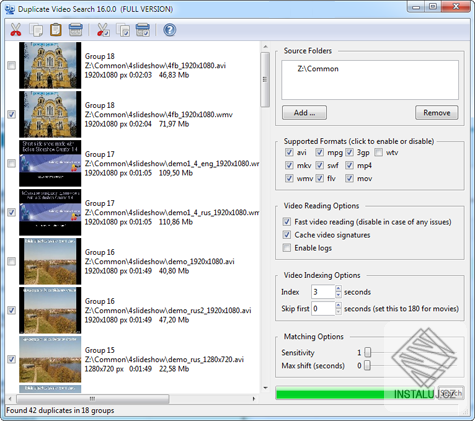Increase Skip first seconds with up arrow
Image resolution: width=475 pixels, height=421 pixels.
[338, 305]
